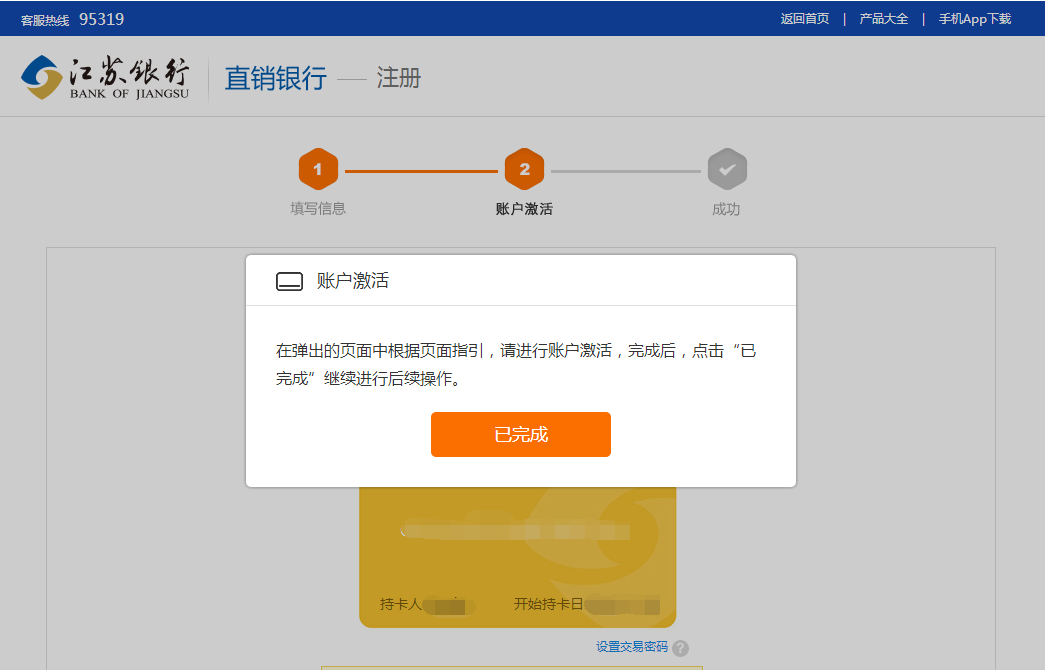Click the orange 已完成 button
This screenshot has height=670, width=1045.
[x=521, y=434]
